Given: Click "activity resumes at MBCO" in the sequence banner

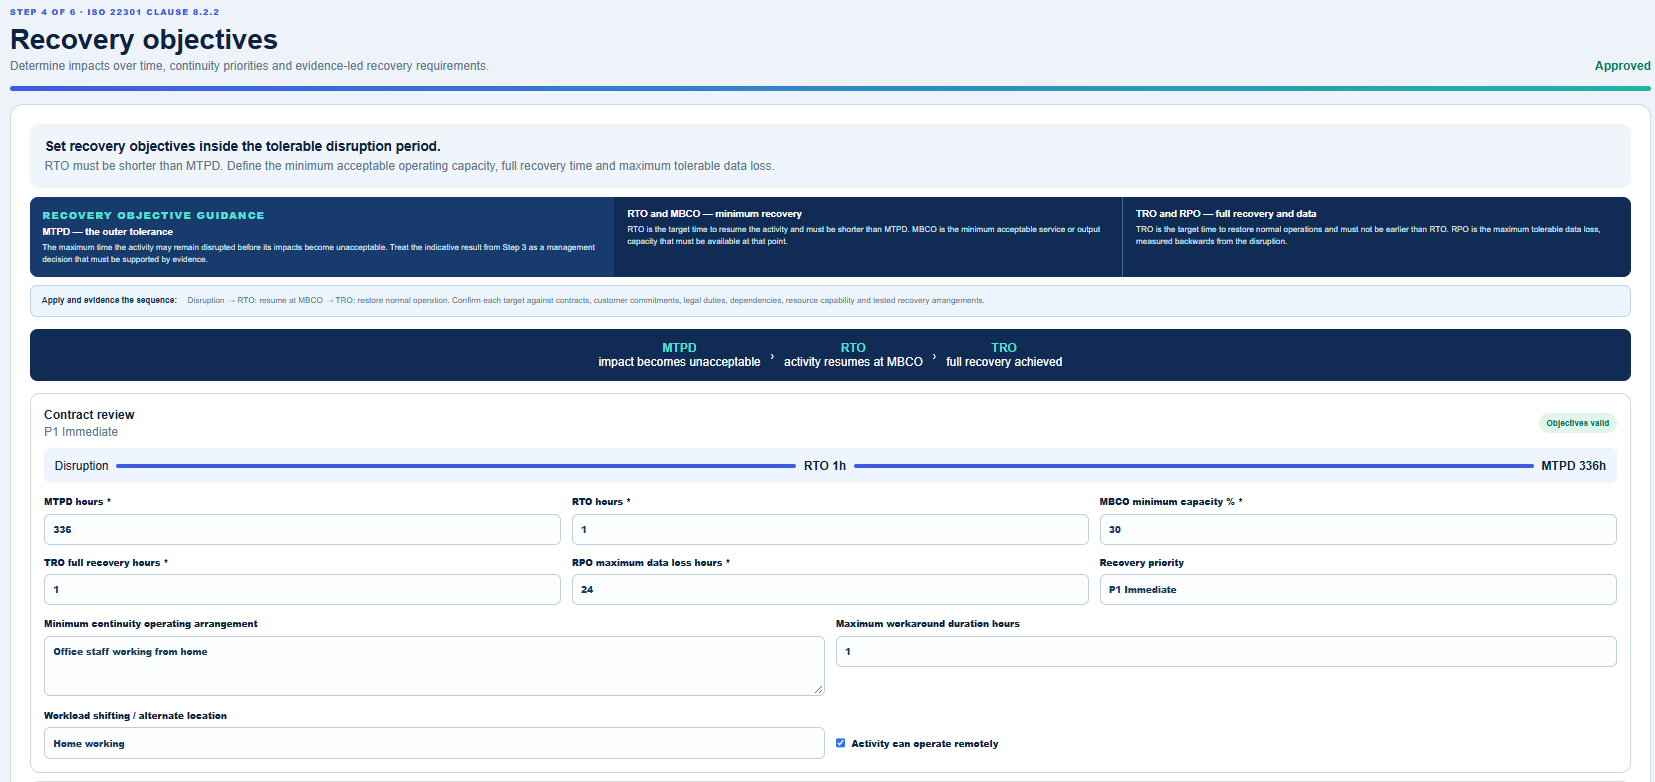Looking at the screenshot, I should pyautogui.click(x=853, y=362).
